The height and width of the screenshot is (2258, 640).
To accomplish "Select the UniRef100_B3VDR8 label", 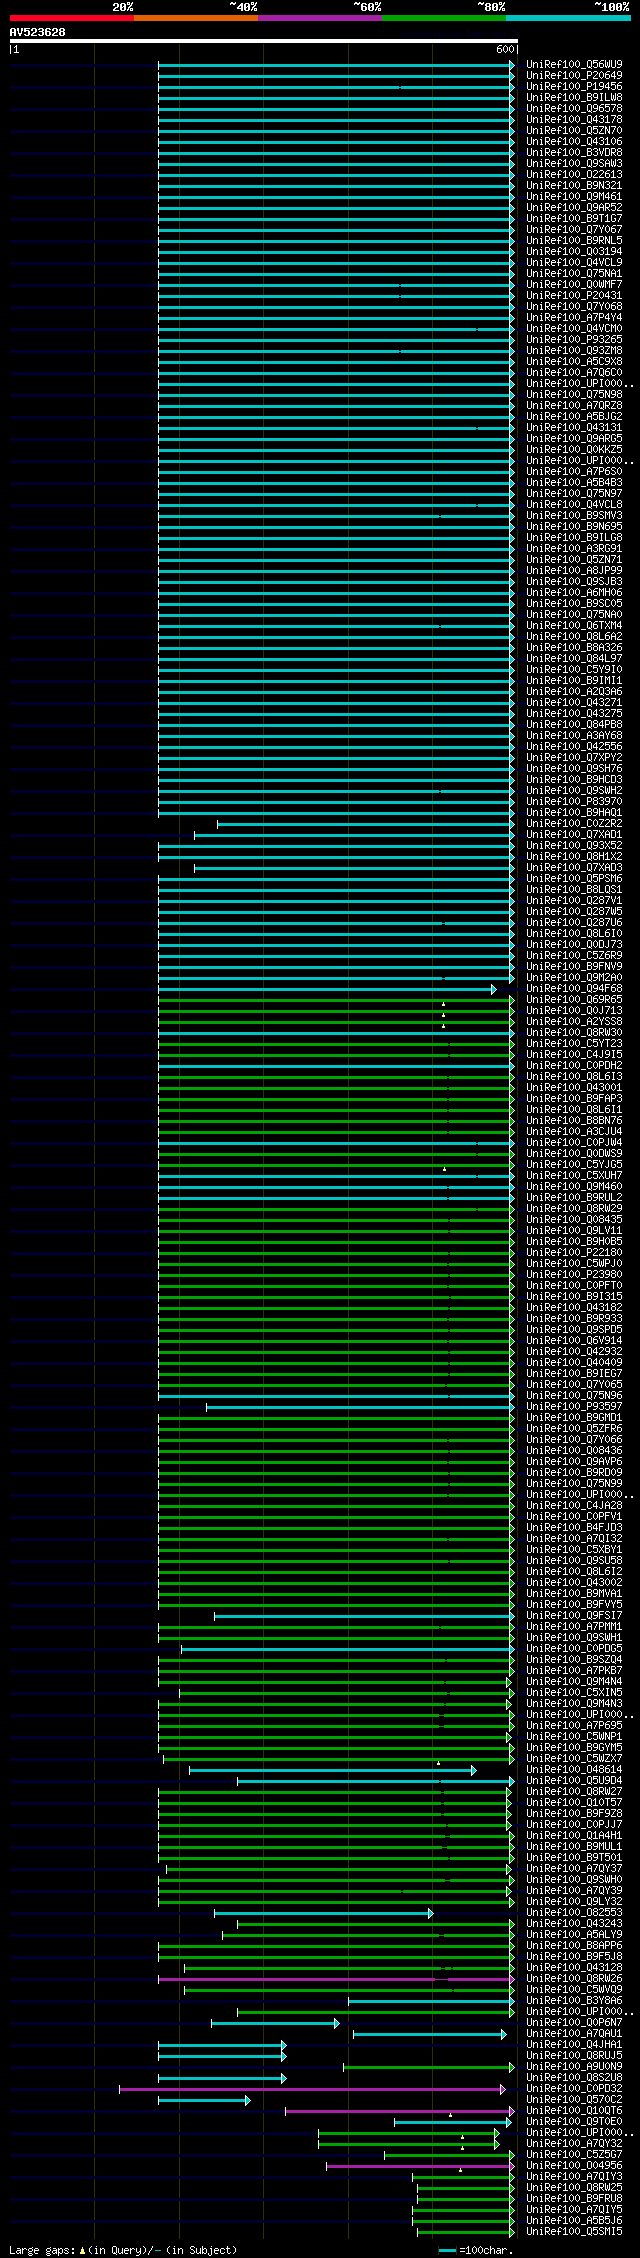I will 574,152.
